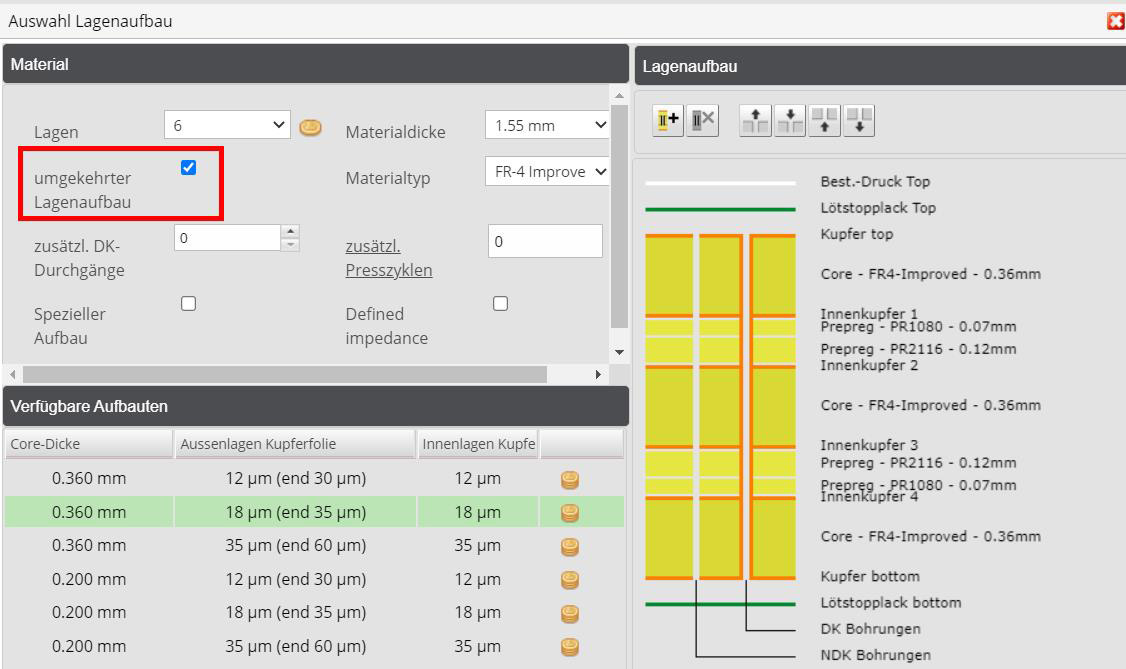This screenshot has width=1126, height=669.
Task: Click the move-layer-up arrow icon
Action: coord(753,120)
